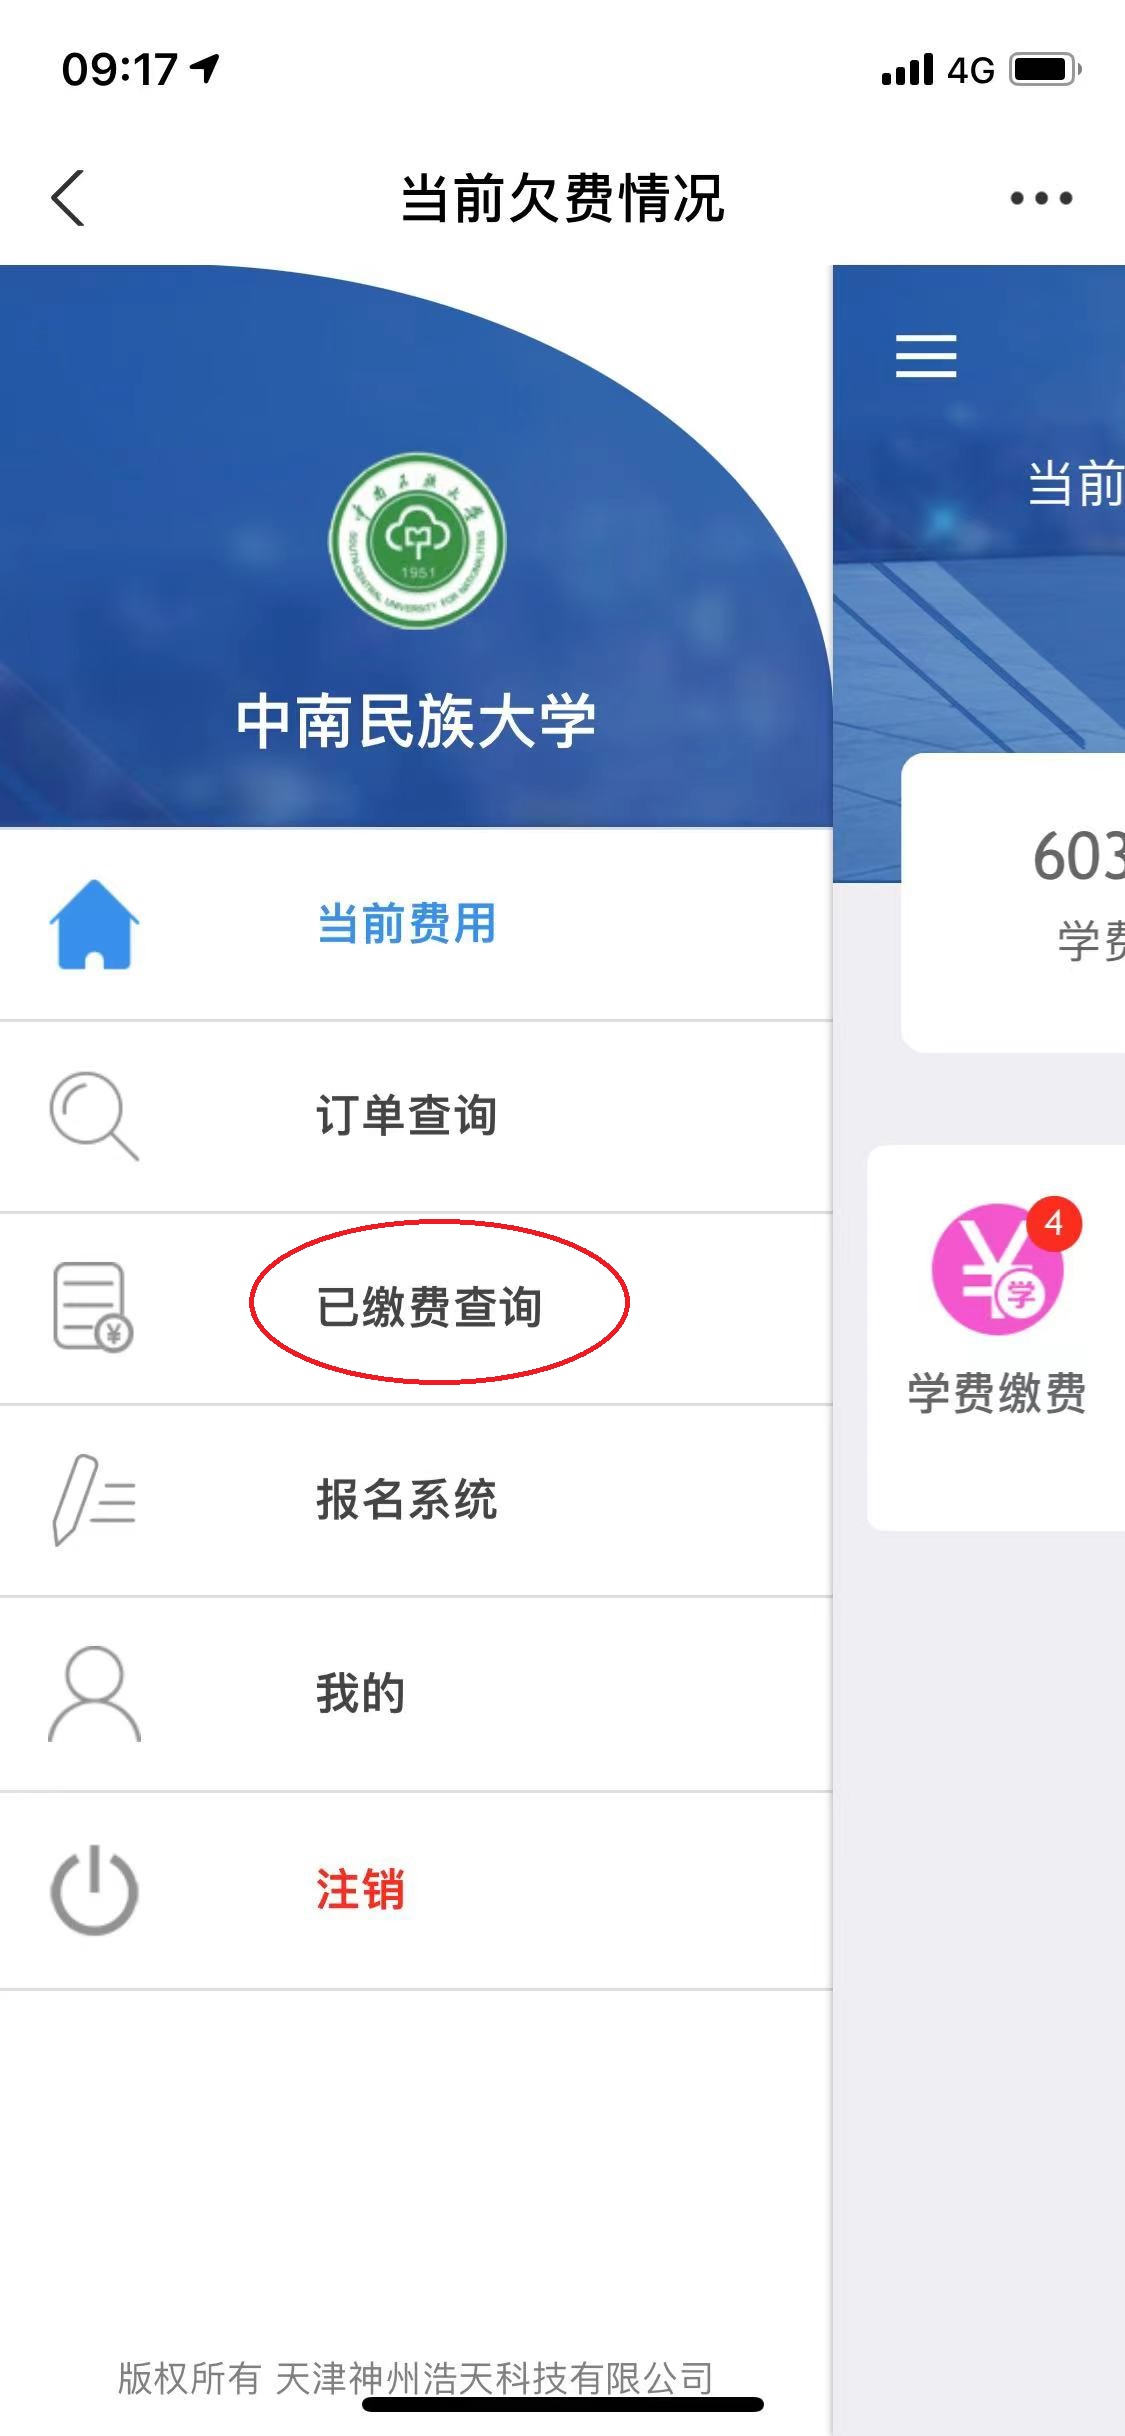Image resolution: width=1125 pixels, height=2436 pixels.
Task: Tap the tuition amount card showing 603
Action: pos(1013,902)
